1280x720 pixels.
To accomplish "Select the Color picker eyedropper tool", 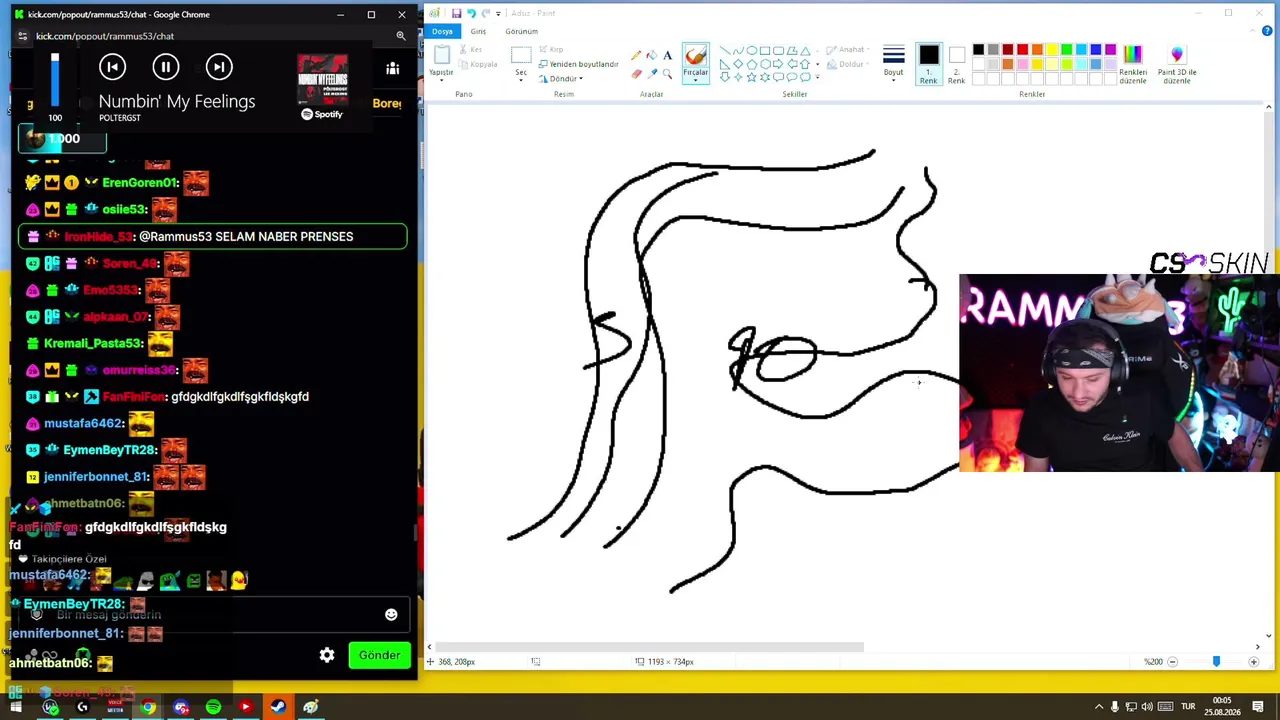I will tap(652, 73).
